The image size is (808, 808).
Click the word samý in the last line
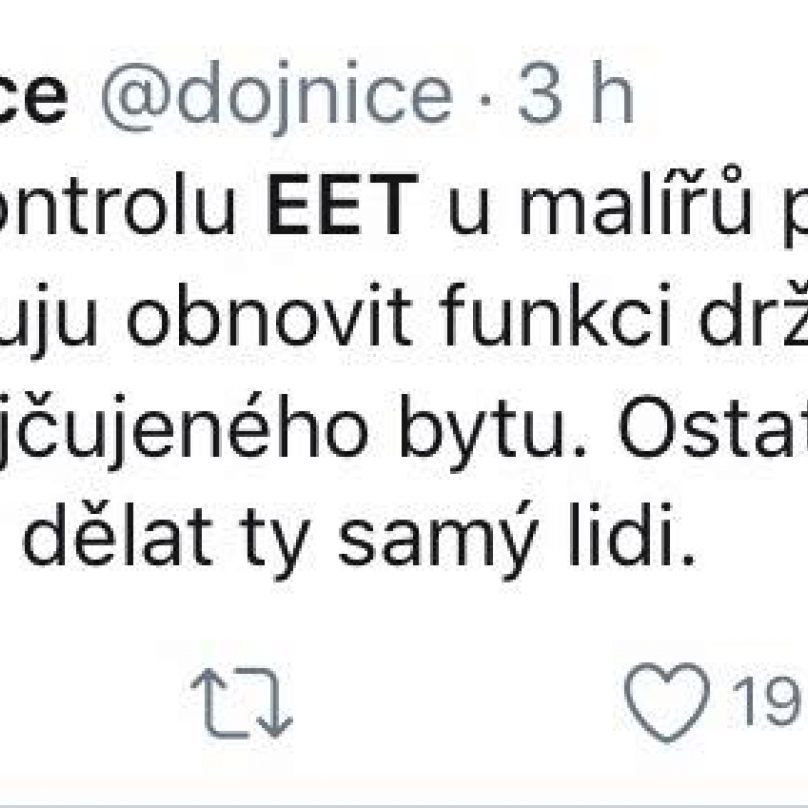[439, 540]
